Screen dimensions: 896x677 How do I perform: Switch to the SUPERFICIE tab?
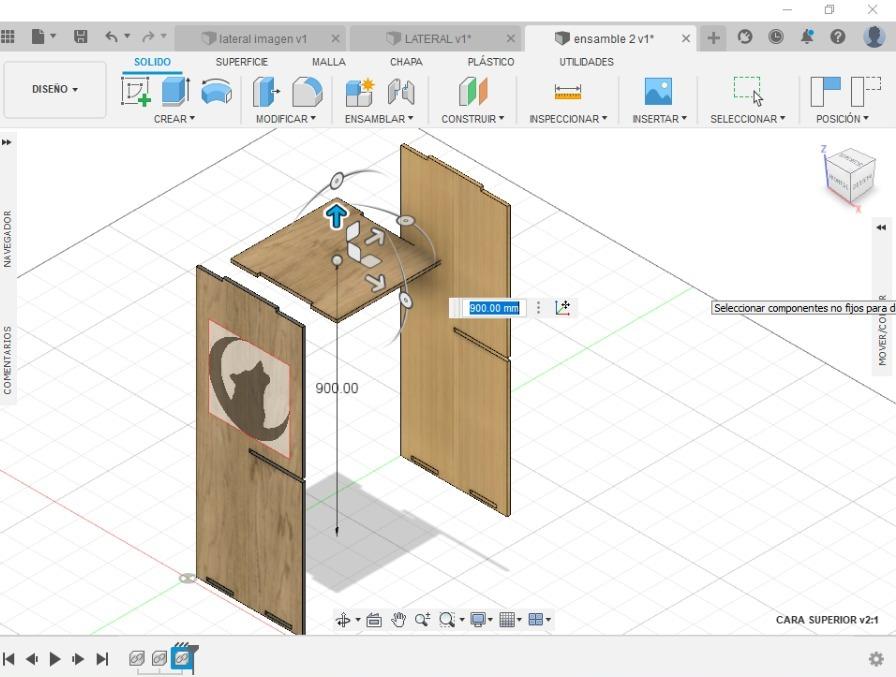point(242,62)
